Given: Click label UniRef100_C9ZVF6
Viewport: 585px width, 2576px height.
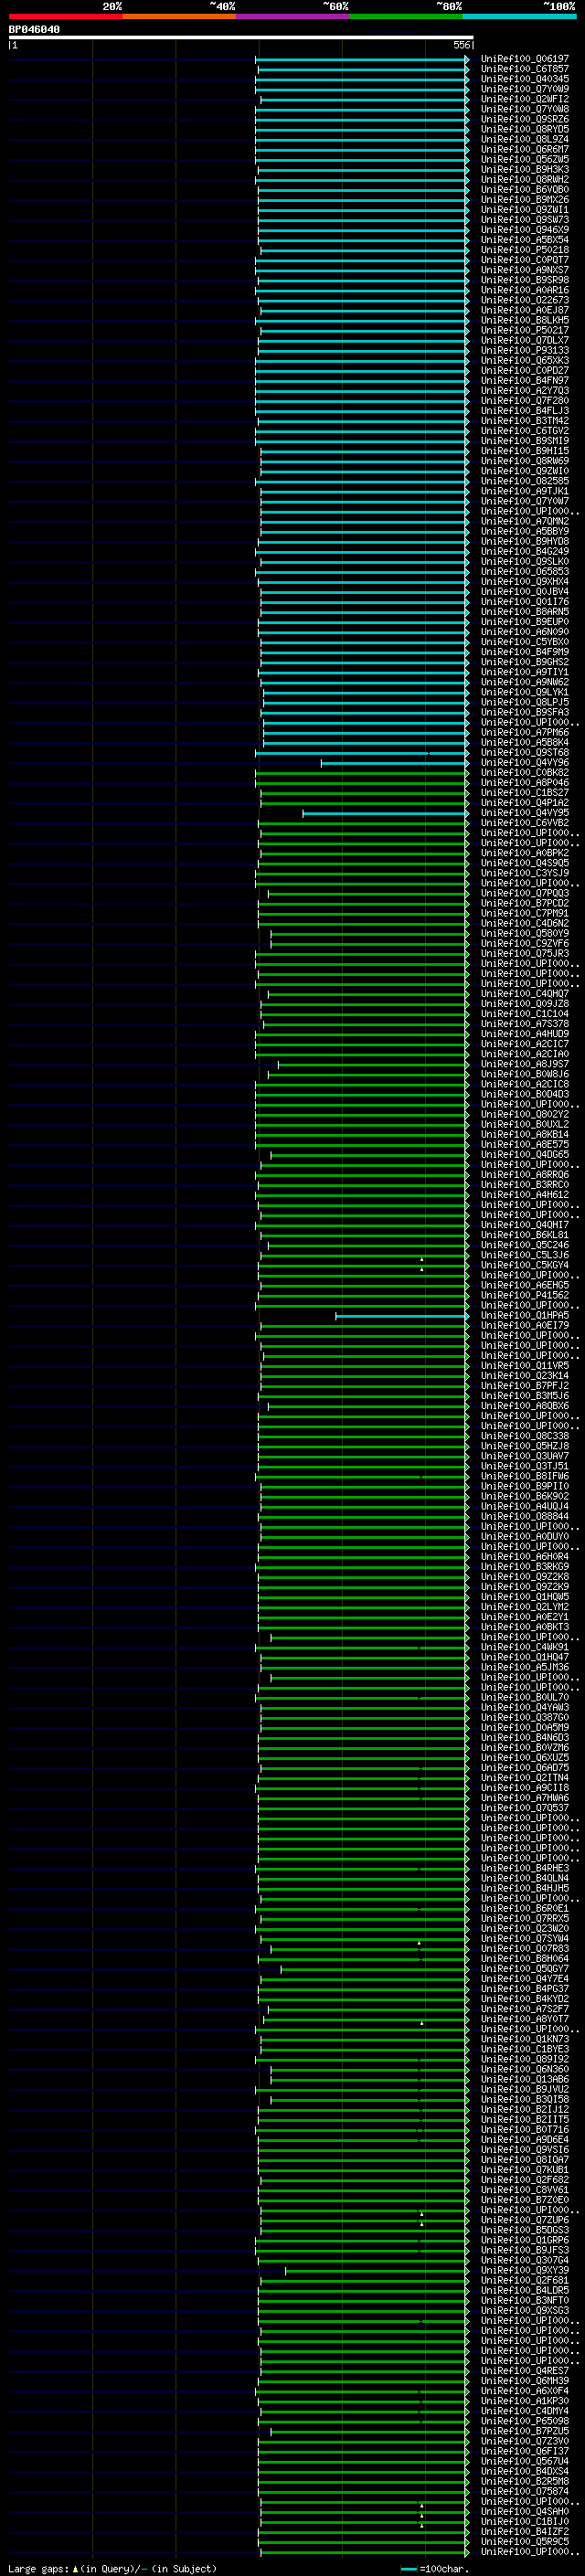Looking at the screenshot, I should point(525,944).
